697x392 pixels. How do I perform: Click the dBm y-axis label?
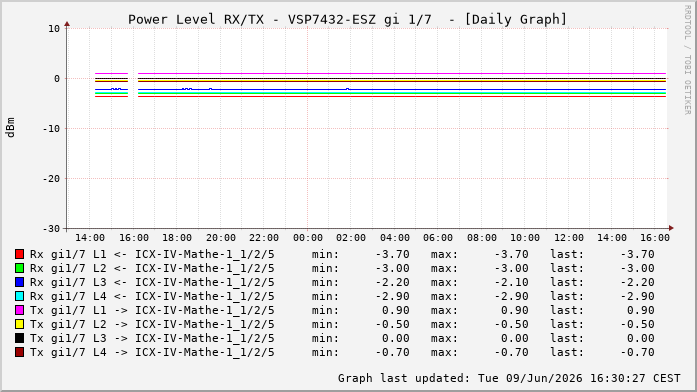[10, 128]
